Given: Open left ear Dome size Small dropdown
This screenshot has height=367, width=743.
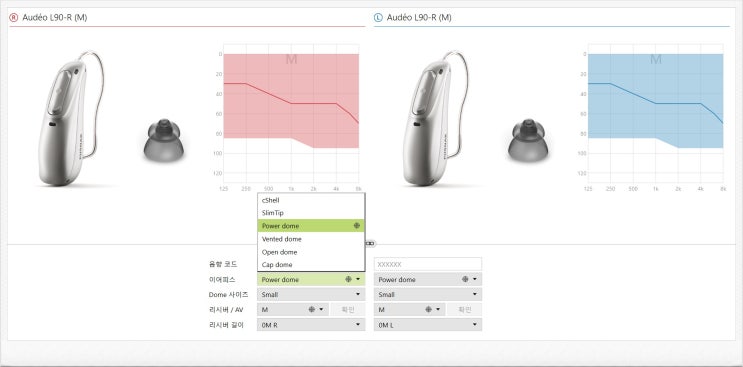Looking at the screenshot, I should pos(428,295).
